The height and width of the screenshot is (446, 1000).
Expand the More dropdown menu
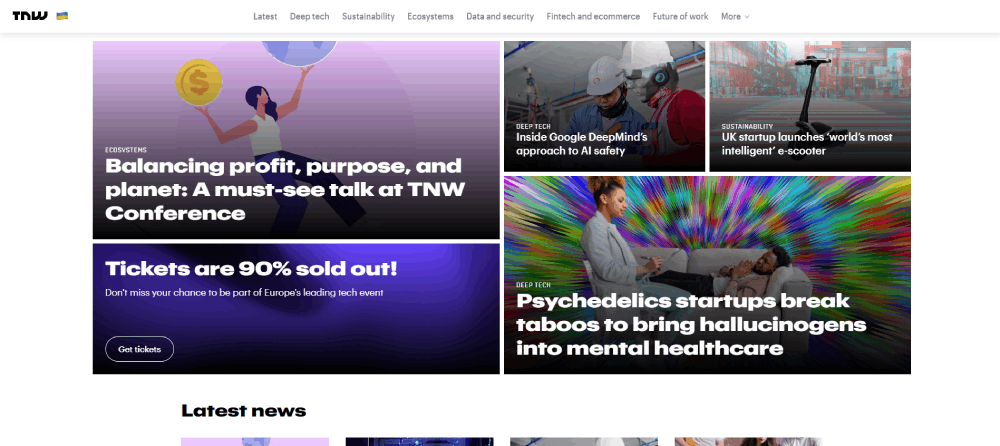(x=735, y=17)
